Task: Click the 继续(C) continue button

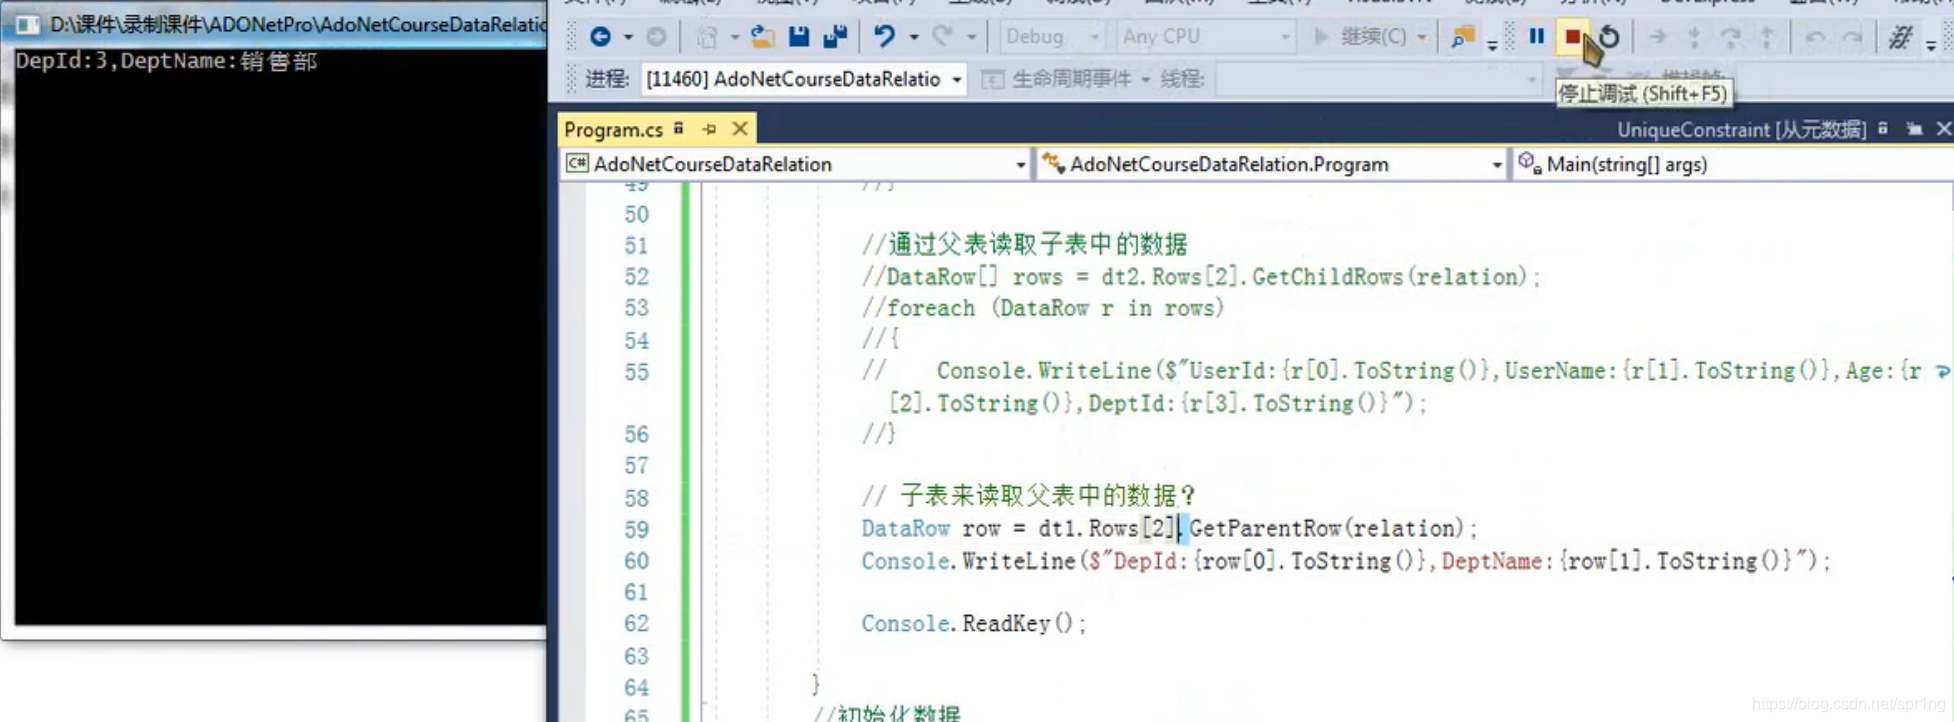Action: click(x=1359, y=37)
